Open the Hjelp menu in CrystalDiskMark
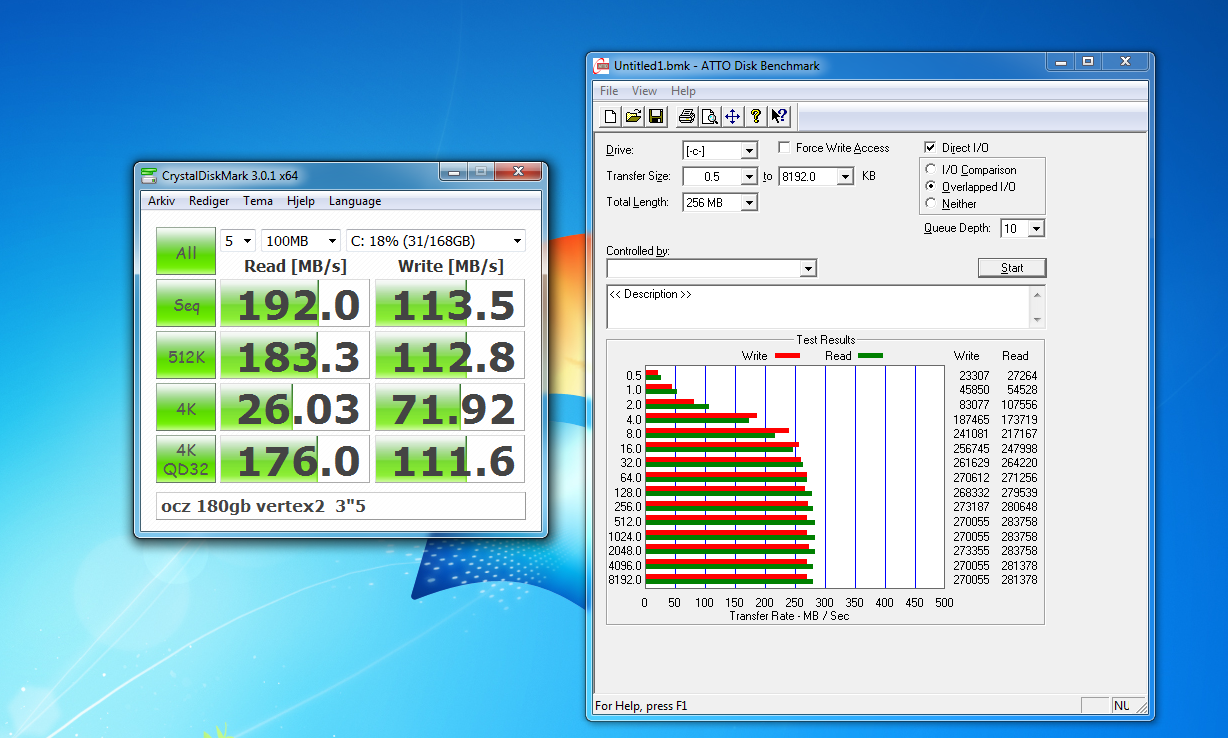The height and width of the screenshot is (738, 1228). click(301, 201)
